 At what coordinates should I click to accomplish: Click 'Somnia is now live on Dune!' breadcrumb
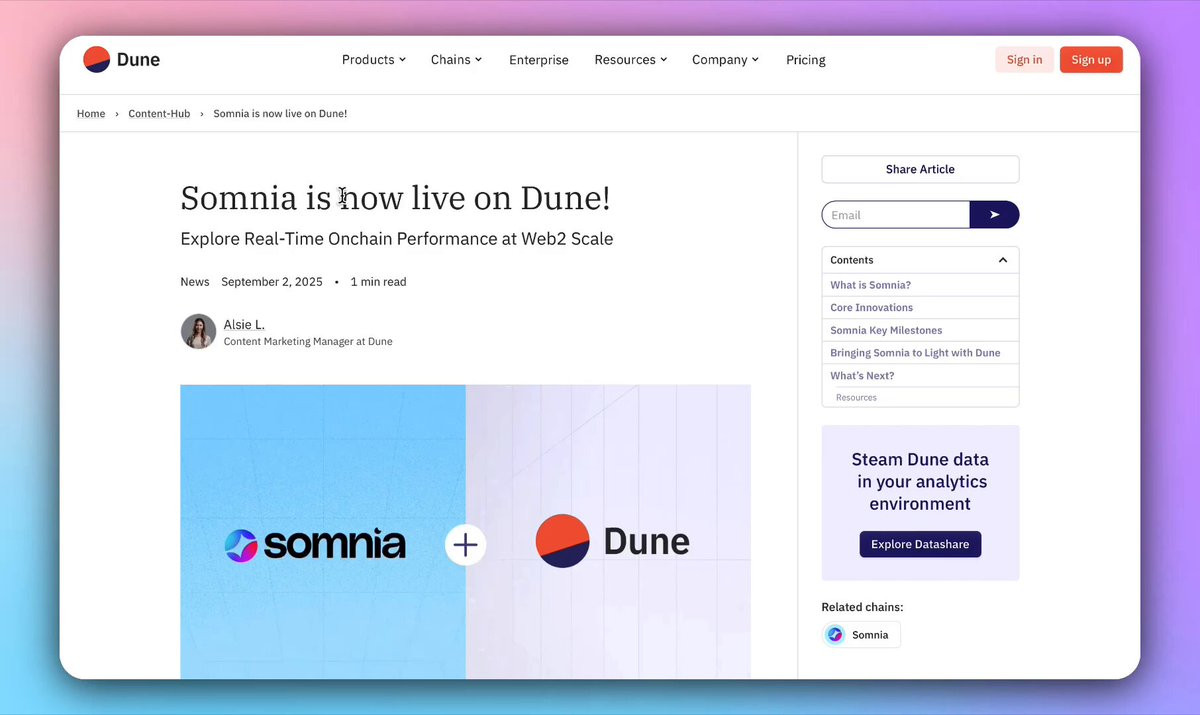tap(281, 114)
